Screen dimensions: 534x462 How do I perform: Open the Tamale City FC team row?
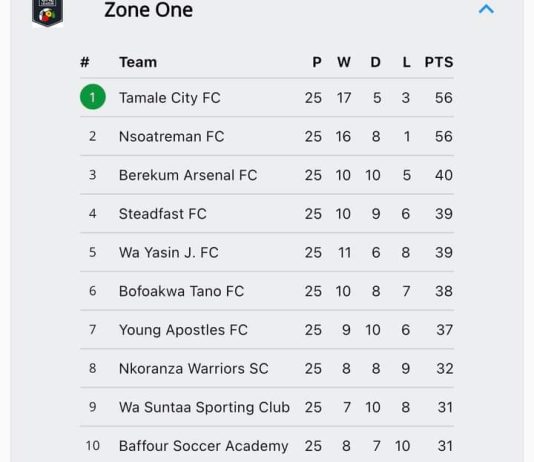[x=267, y=98]
